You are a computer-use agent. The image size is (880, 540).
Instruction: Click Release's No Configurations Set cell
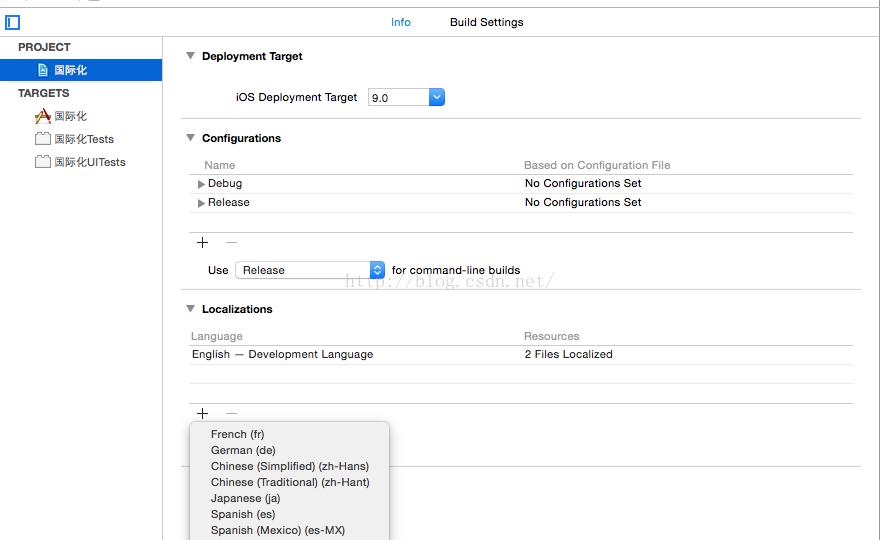tap(583, 203)
